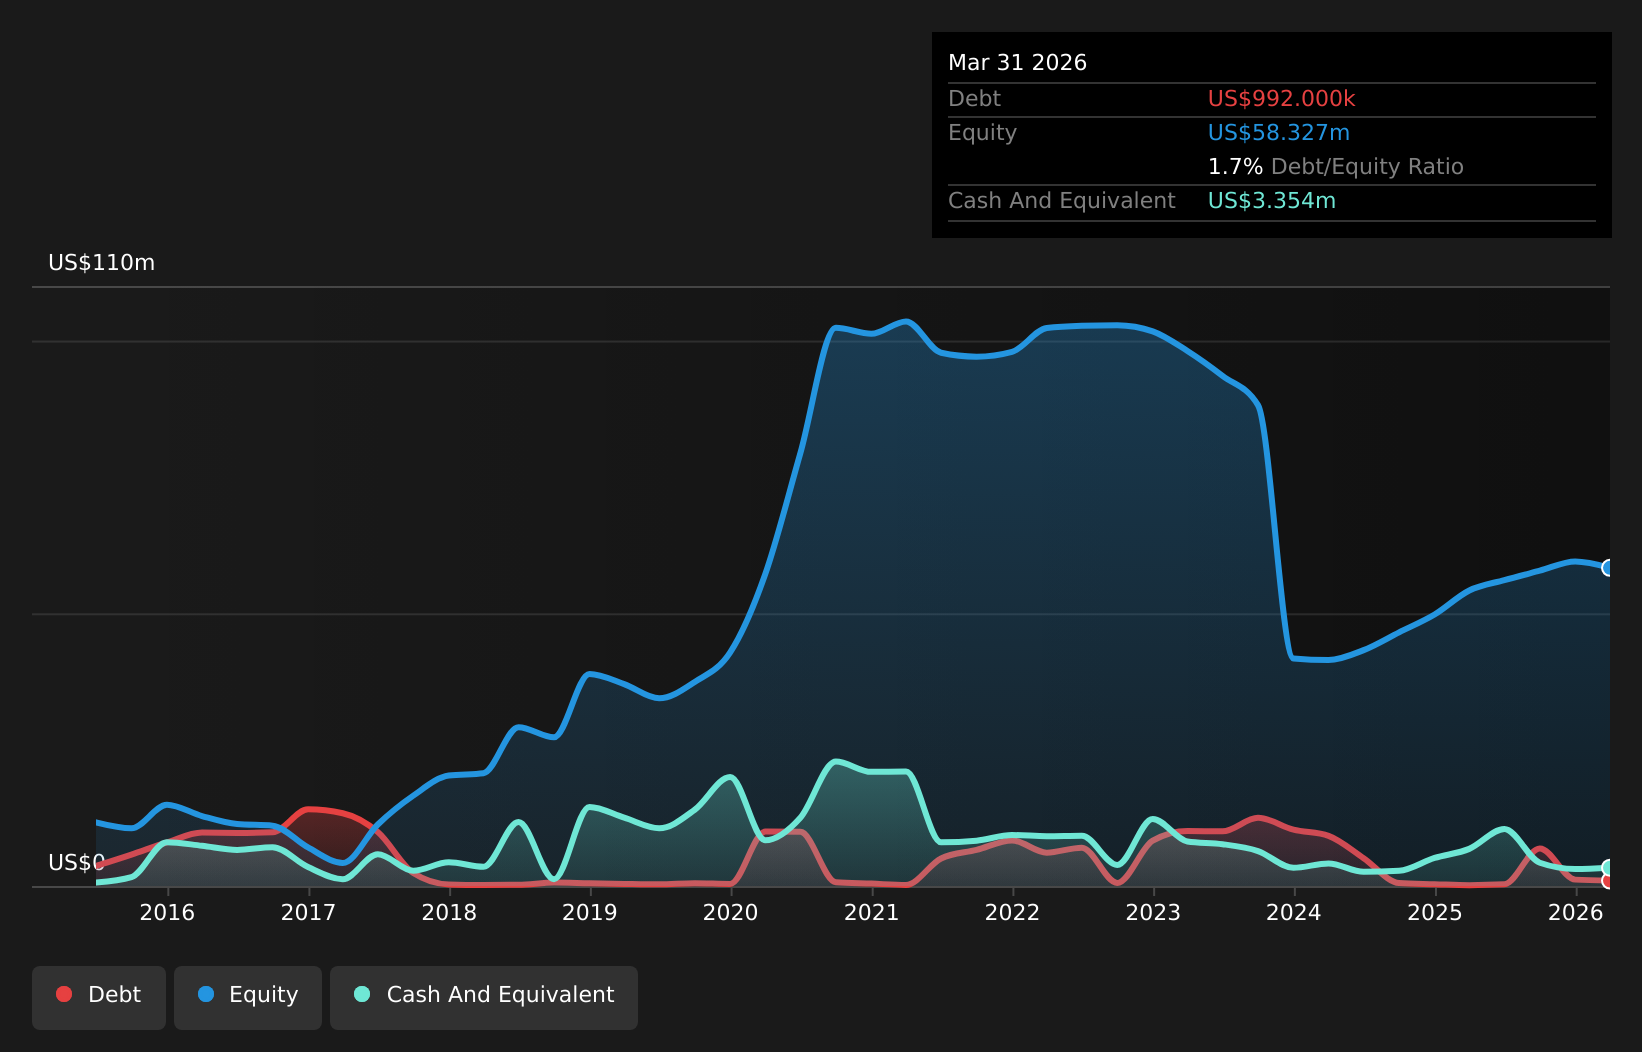Click the Cash And Equivalent tooltip label
This screenshot has height=1052, width=1642.
click(1061, 201)
